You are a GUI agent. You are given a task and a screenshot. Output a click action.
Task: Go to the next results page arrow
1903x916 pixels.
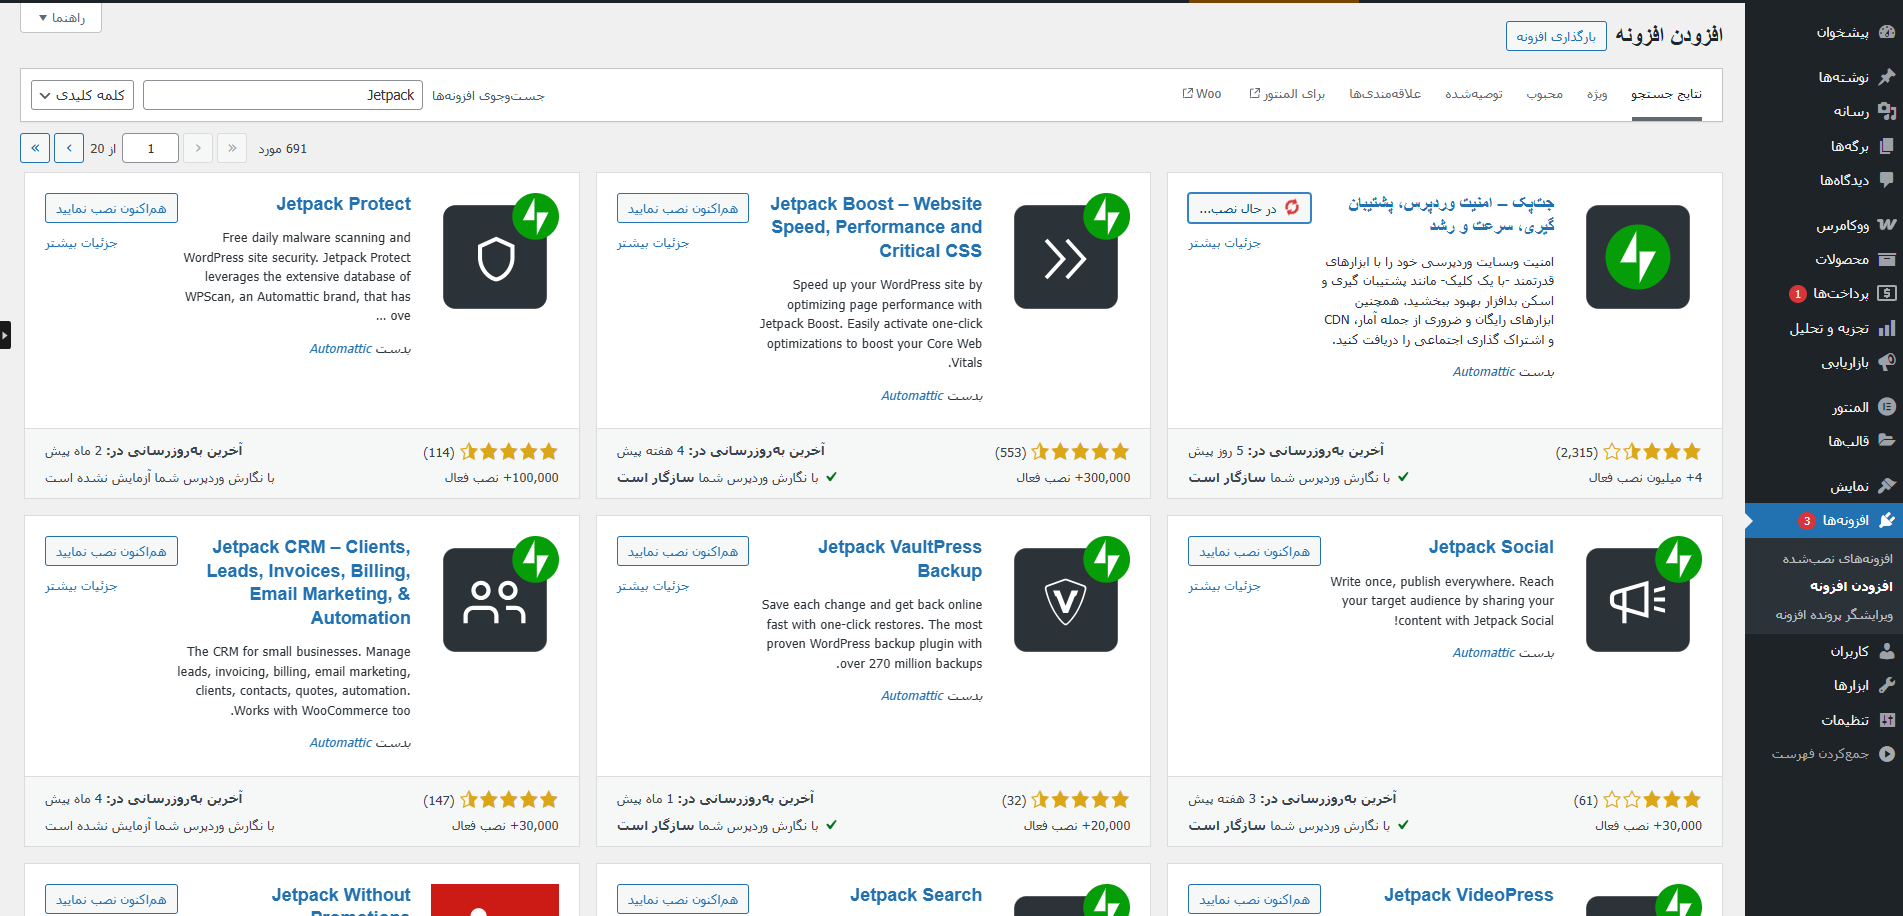[x=69, y=148]
